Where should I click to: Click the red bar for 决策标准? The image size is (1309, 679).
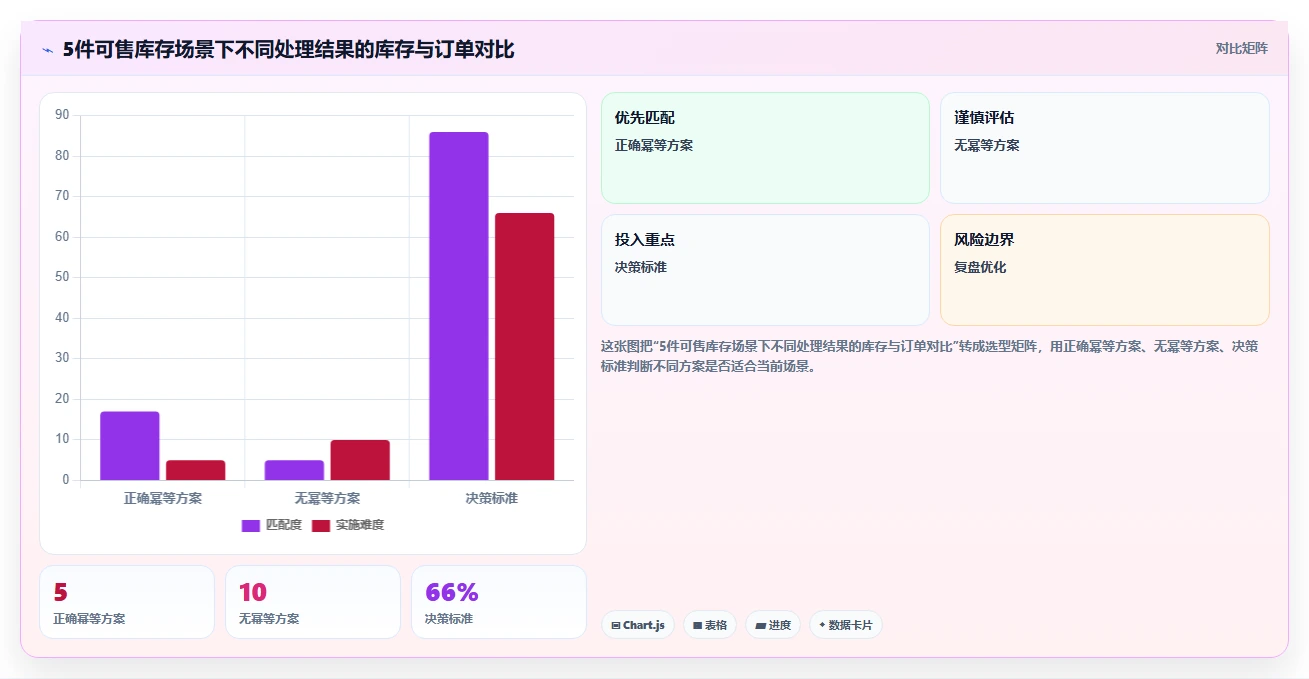tap(524, 346)
